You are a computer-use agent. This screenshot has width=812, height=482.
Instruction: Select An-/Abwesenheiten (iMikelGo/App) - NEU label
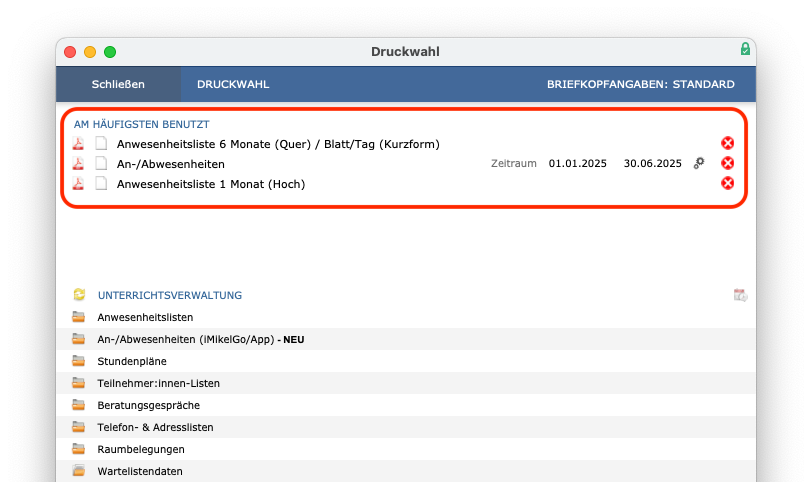point(201,340)
